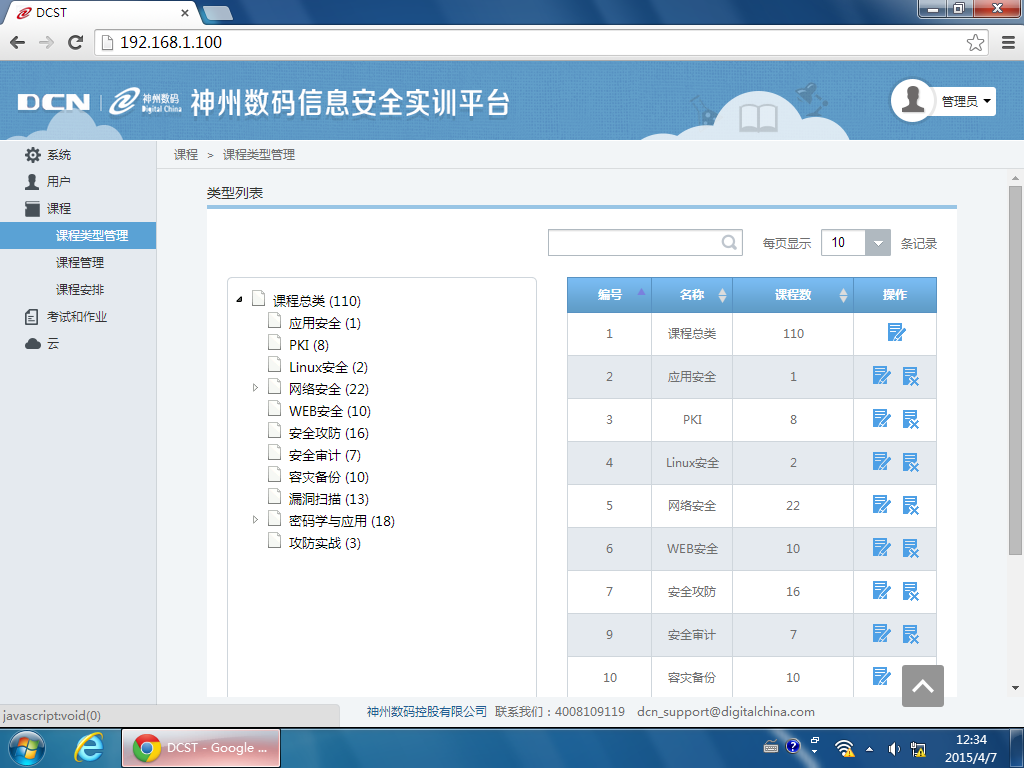Delete the 网络安全 table row
Viewport: 1024px width, 768px height.
(x=910, y=505)
